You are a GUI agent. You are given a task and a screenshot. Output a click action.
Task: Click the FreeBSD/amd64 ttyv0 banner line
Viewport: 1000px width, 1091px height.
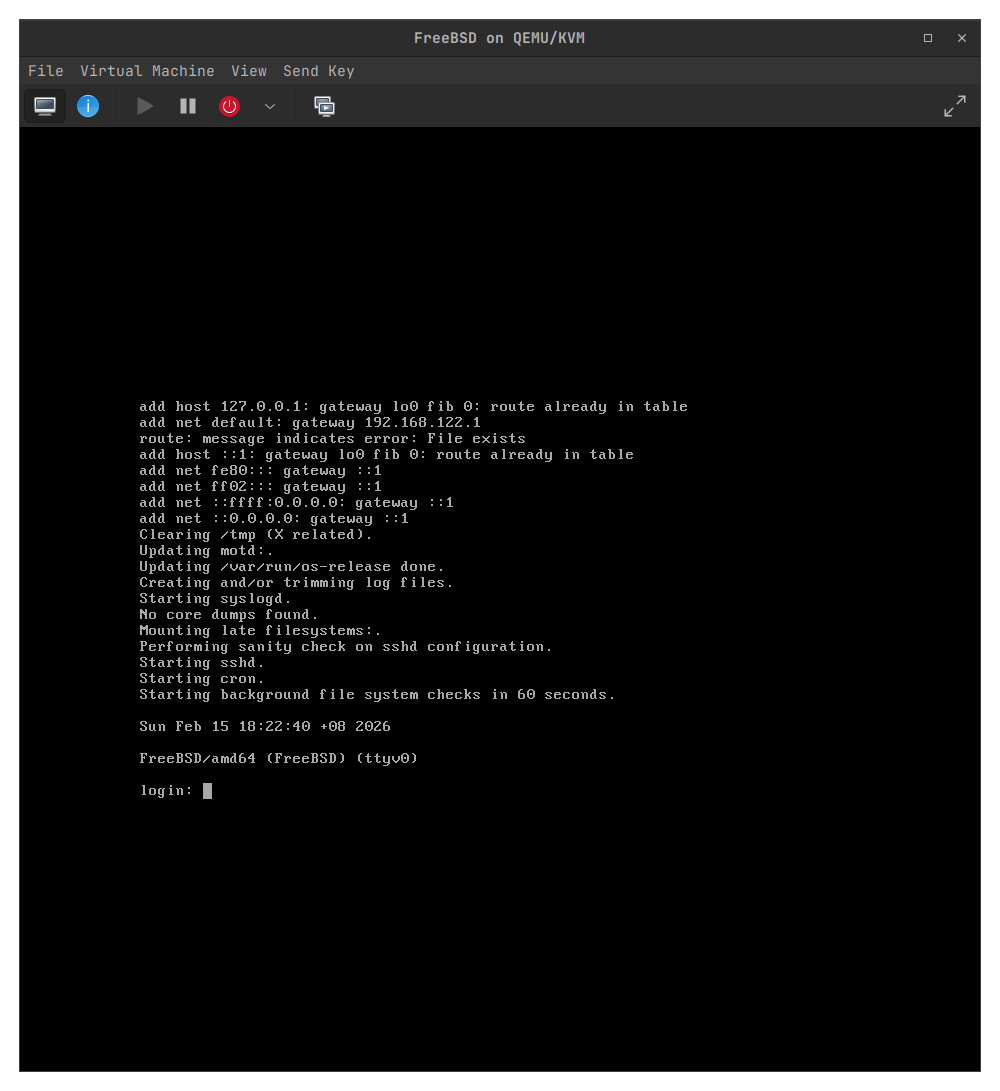click(x=278, y=759)
